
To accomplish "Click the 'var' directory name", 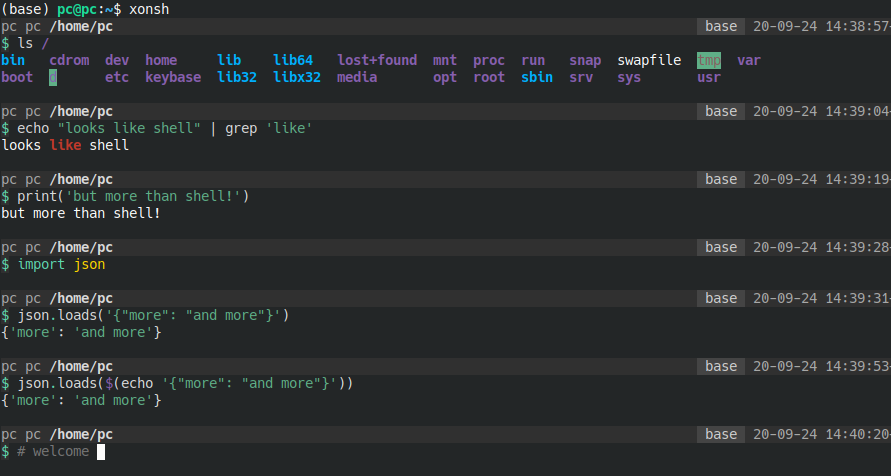I will click(x=749, y=60).
